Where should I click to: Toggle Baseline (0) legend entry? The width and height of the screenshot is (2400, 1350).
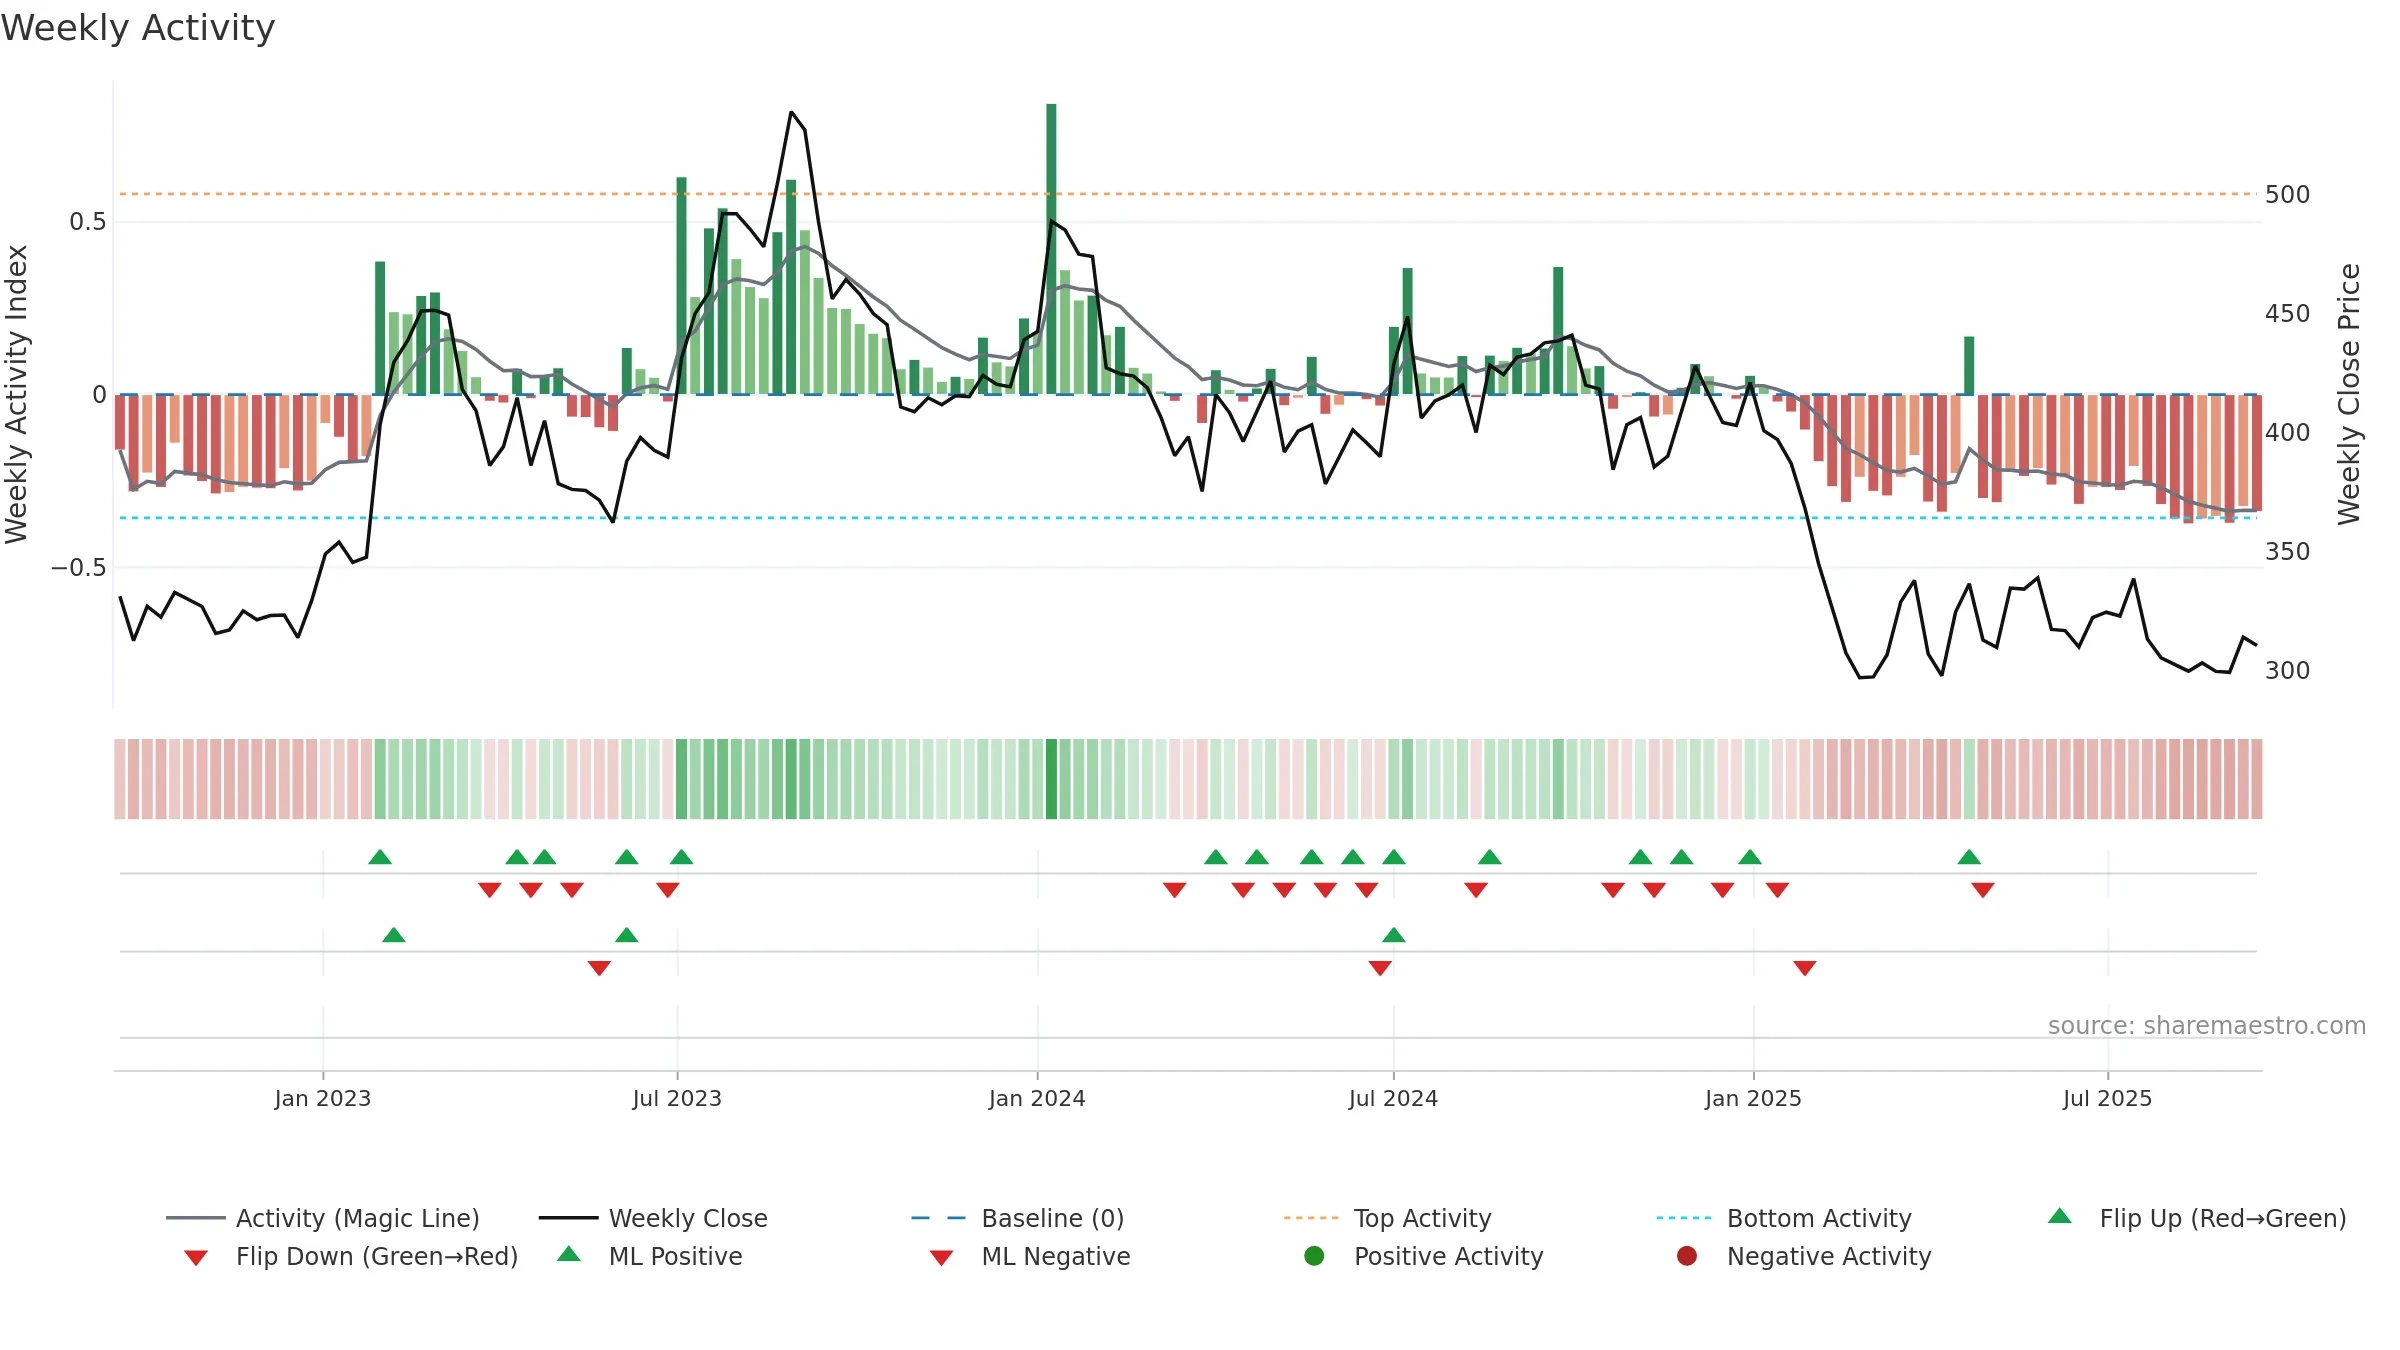1018,1218
